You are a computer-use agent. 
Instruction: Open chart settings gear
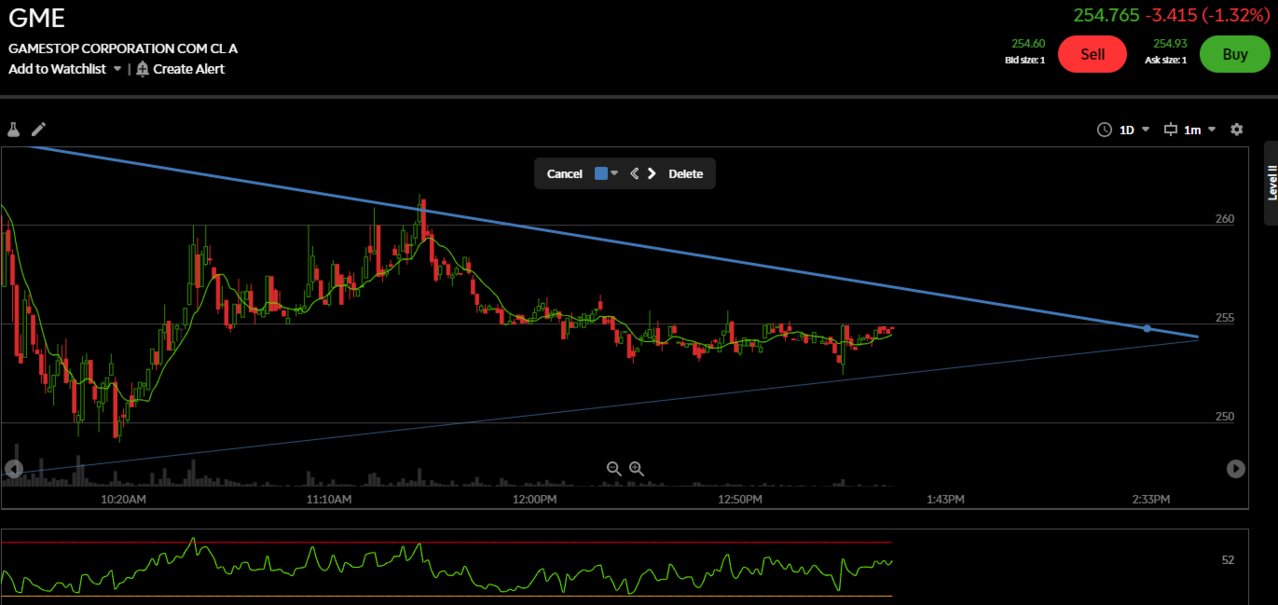(1237, 129)
